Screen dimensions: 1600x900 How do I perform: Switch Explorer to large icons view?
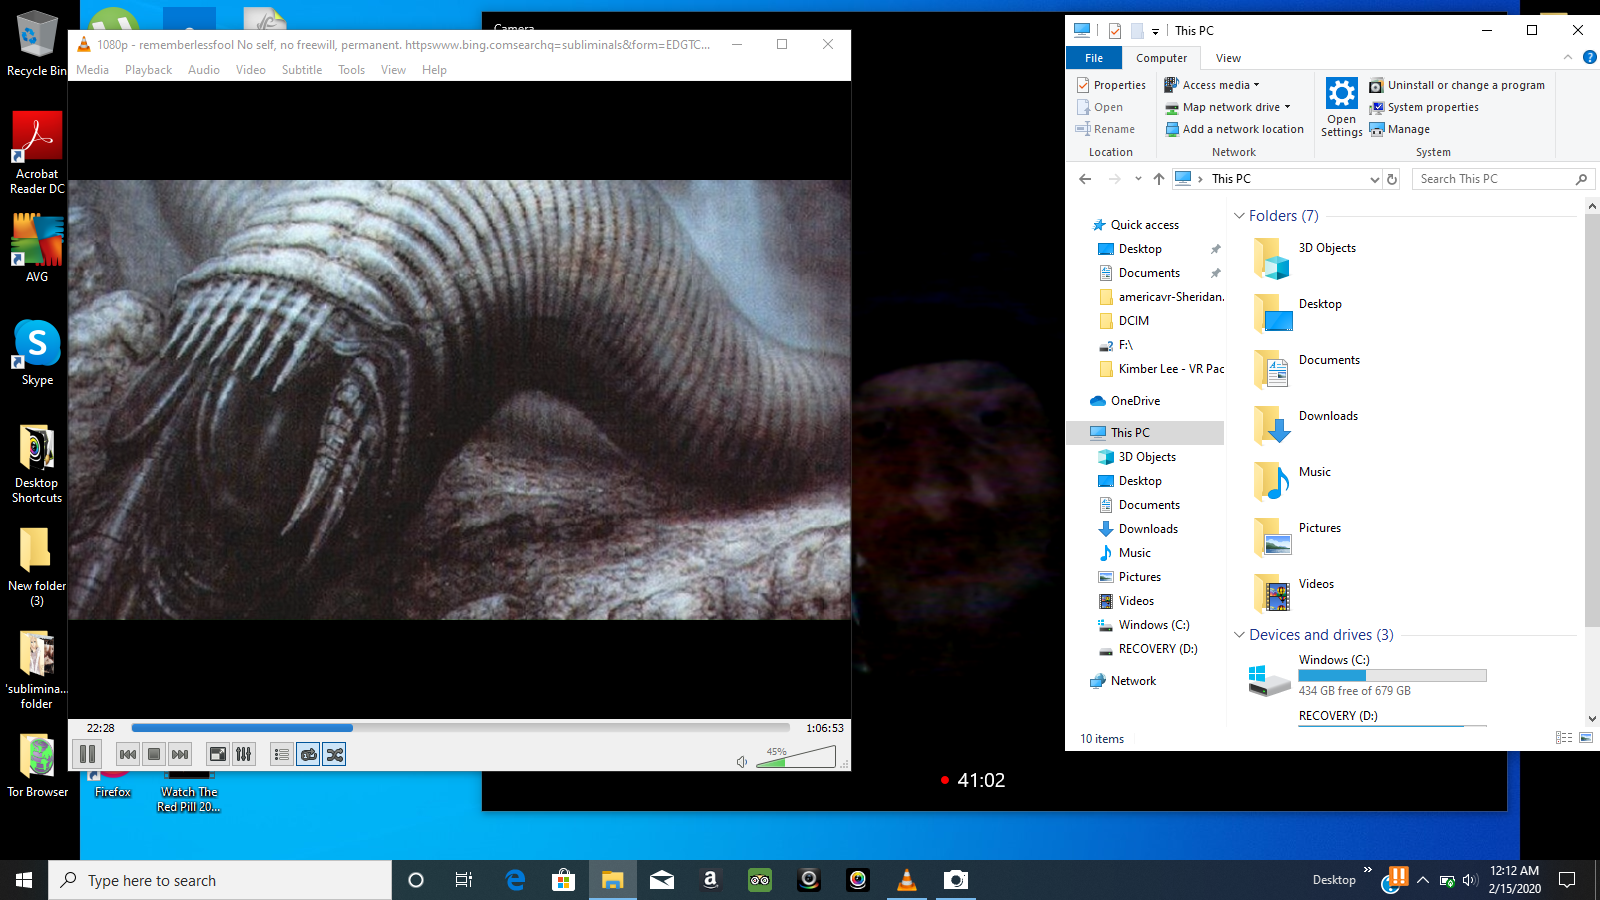pyautogui.click(x=1586, y=738)
